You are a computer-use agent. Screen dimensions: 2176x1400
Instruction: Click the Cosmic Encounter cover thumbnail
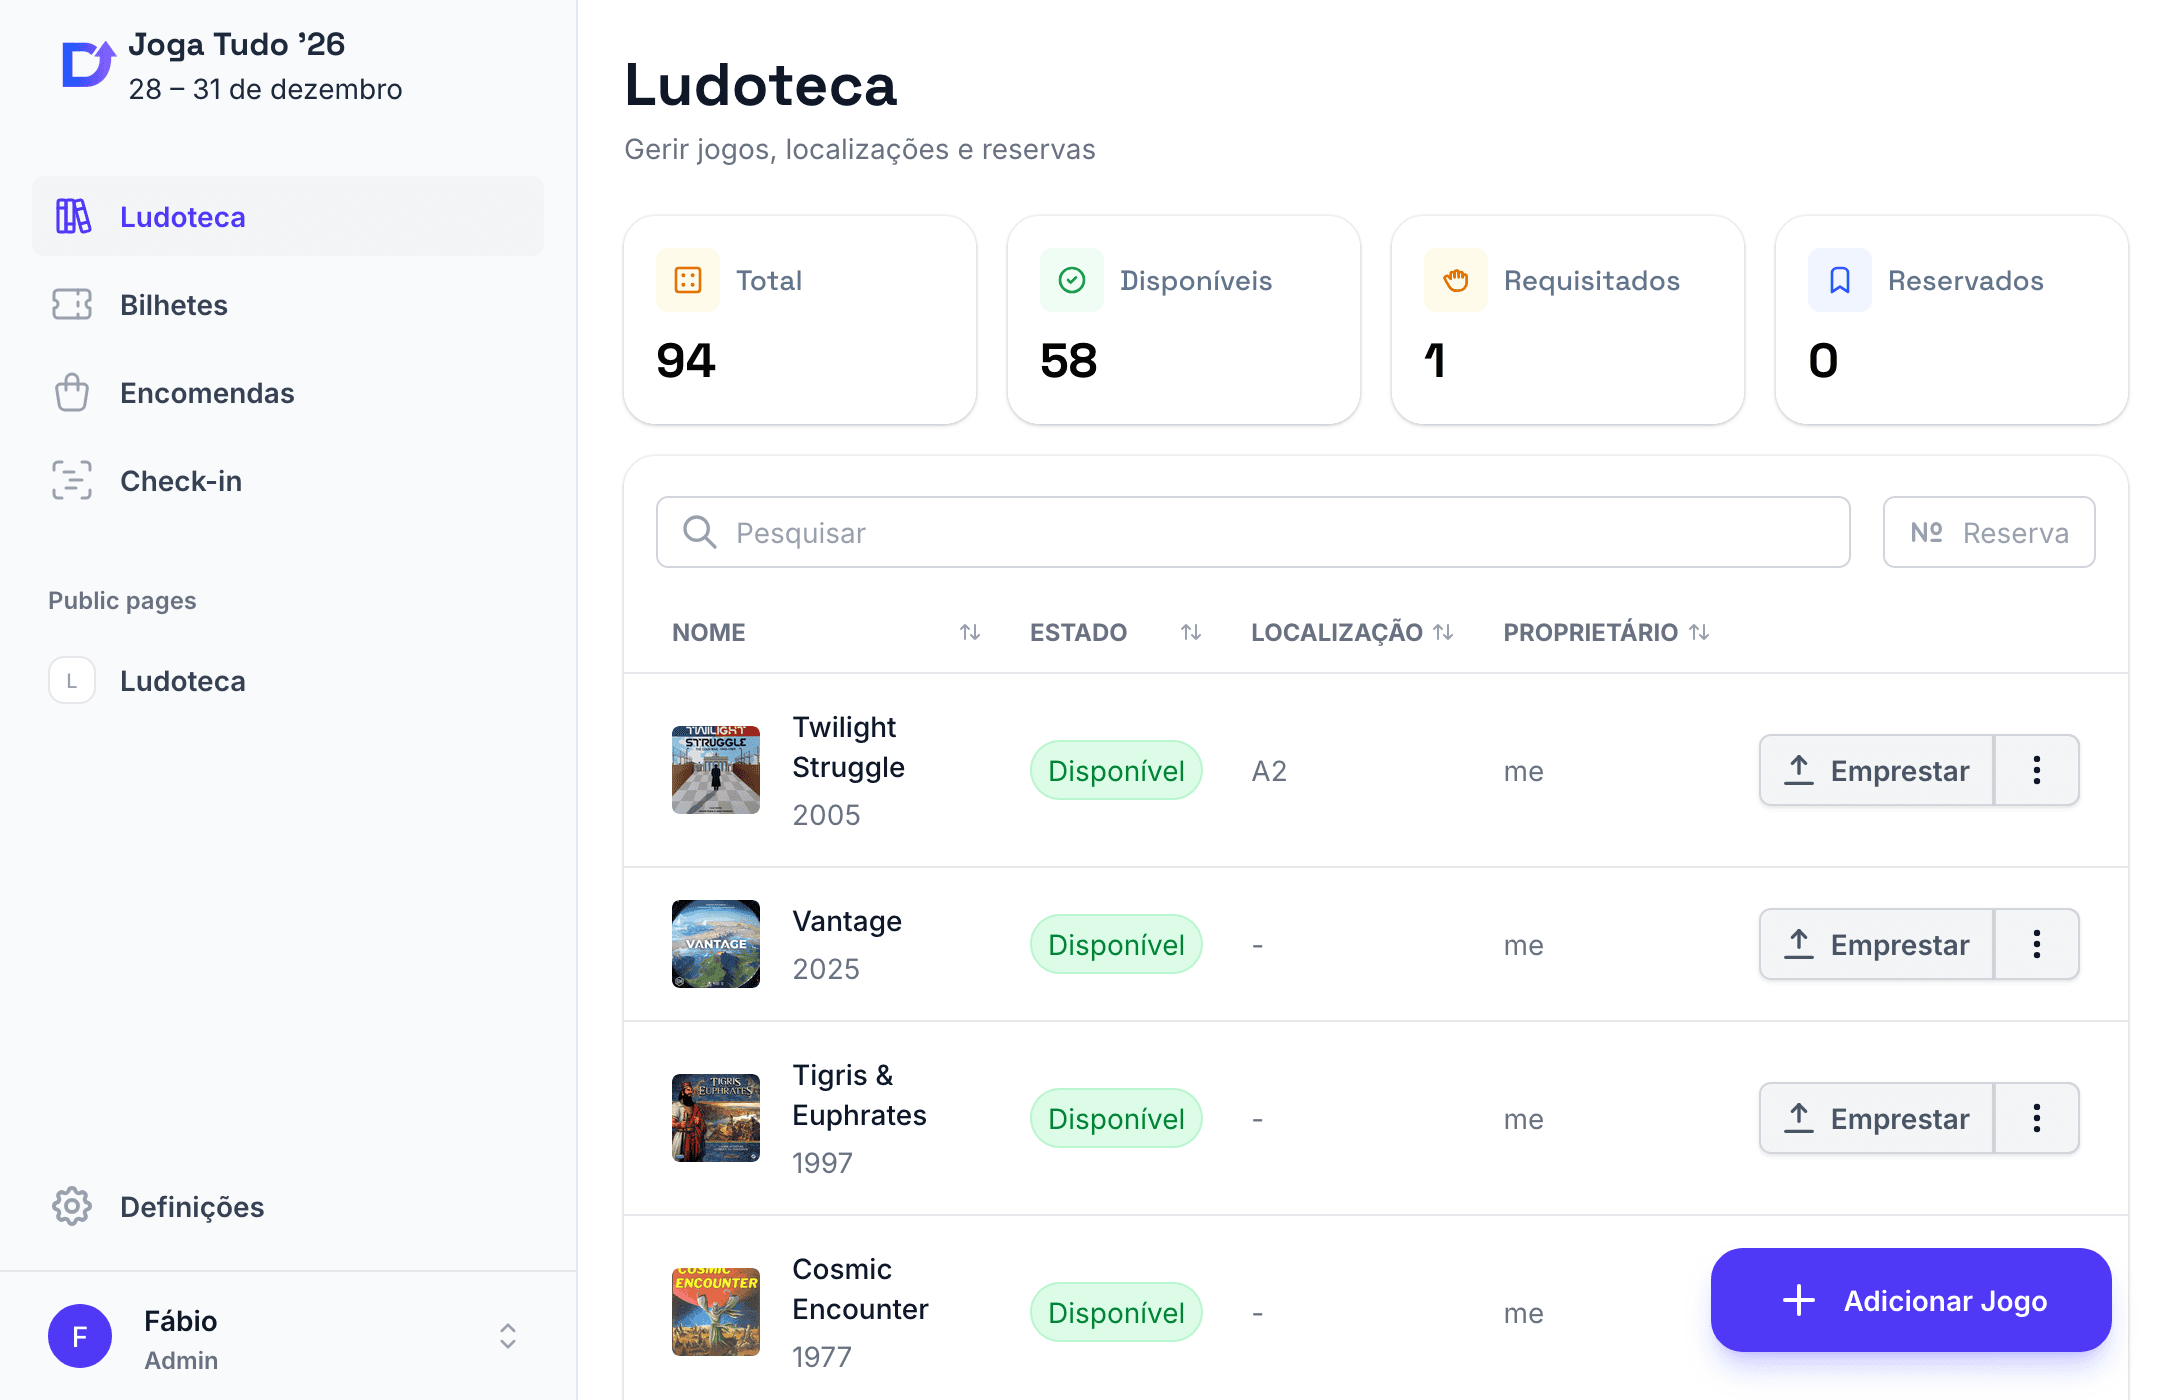click(x=716, y=1312)
